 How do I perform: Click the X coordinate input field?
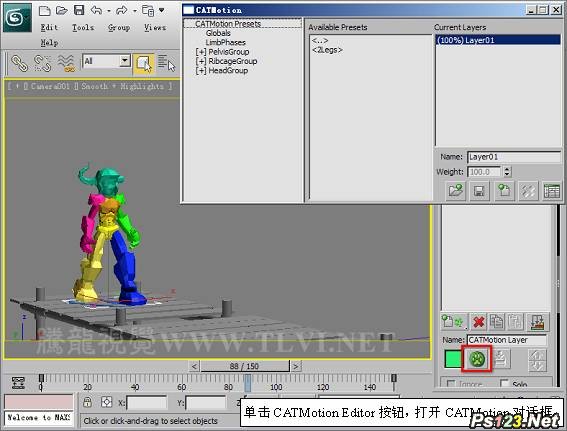[x=147, y=402]
